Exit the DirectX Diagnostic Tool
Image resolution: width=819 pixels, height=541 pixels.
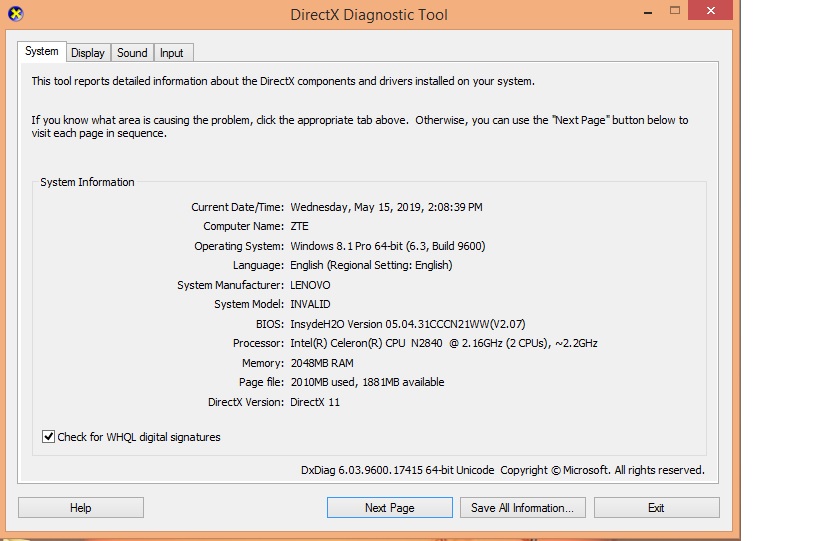coord(656,508)
